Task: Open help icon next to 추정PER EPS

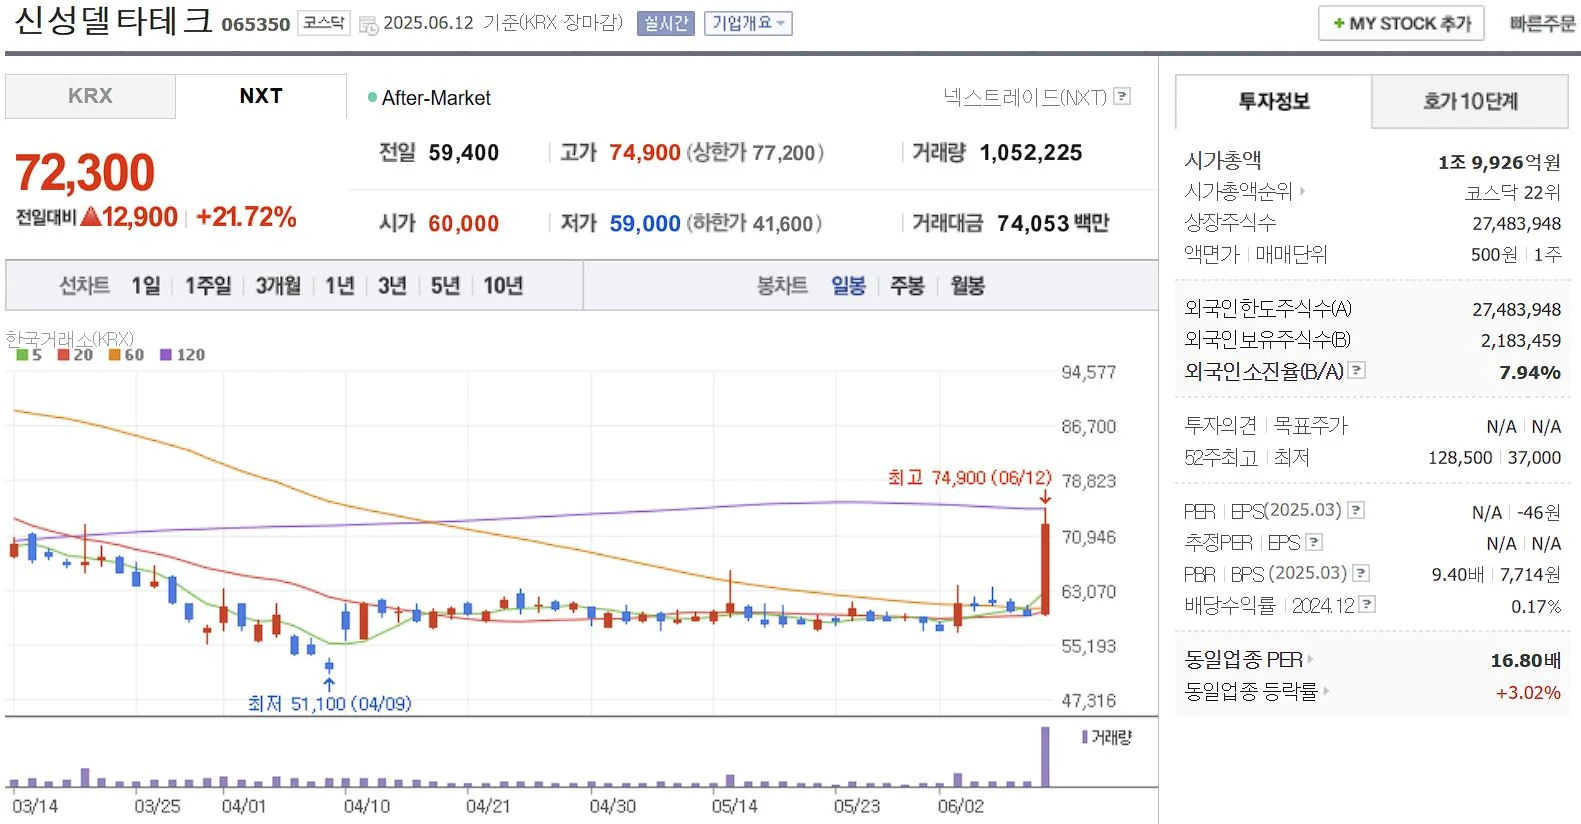Action: point(1314,542)
